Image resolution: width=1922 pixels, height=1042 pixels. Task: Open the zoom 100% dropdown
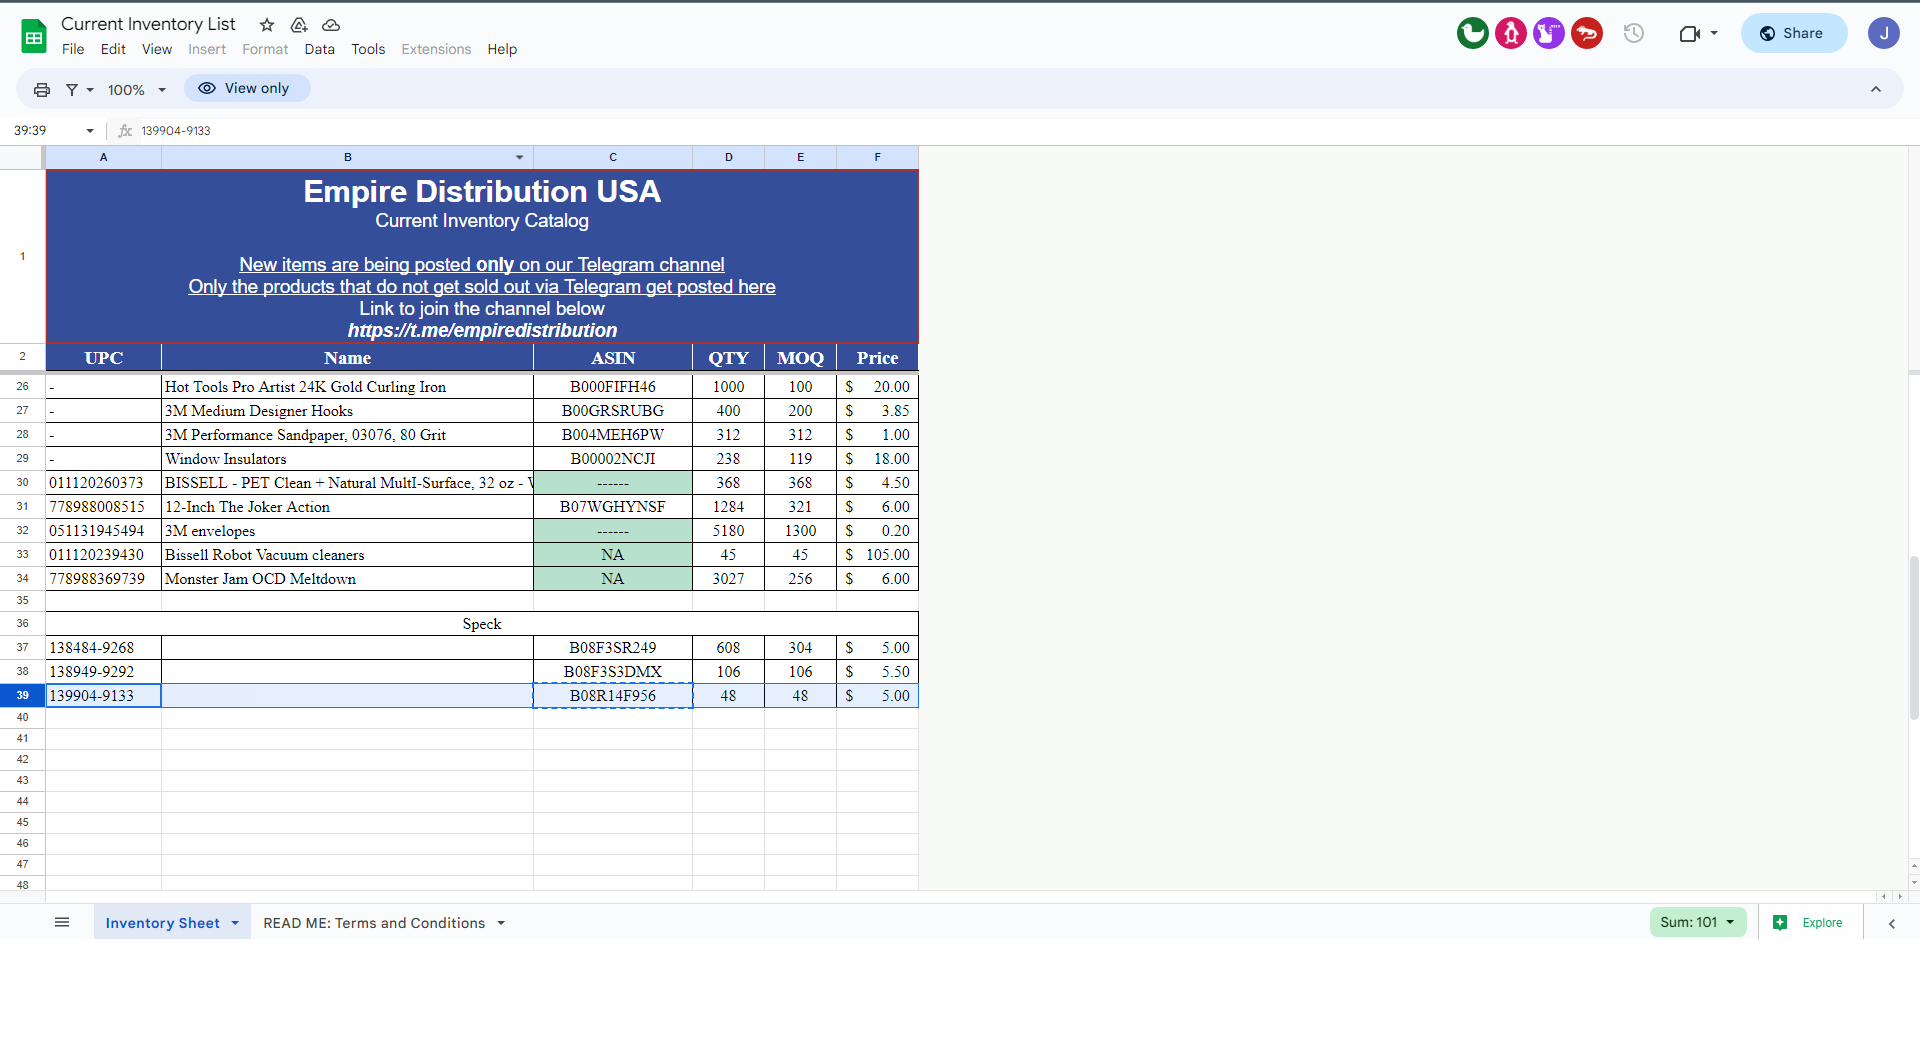[x=137, y=90]
